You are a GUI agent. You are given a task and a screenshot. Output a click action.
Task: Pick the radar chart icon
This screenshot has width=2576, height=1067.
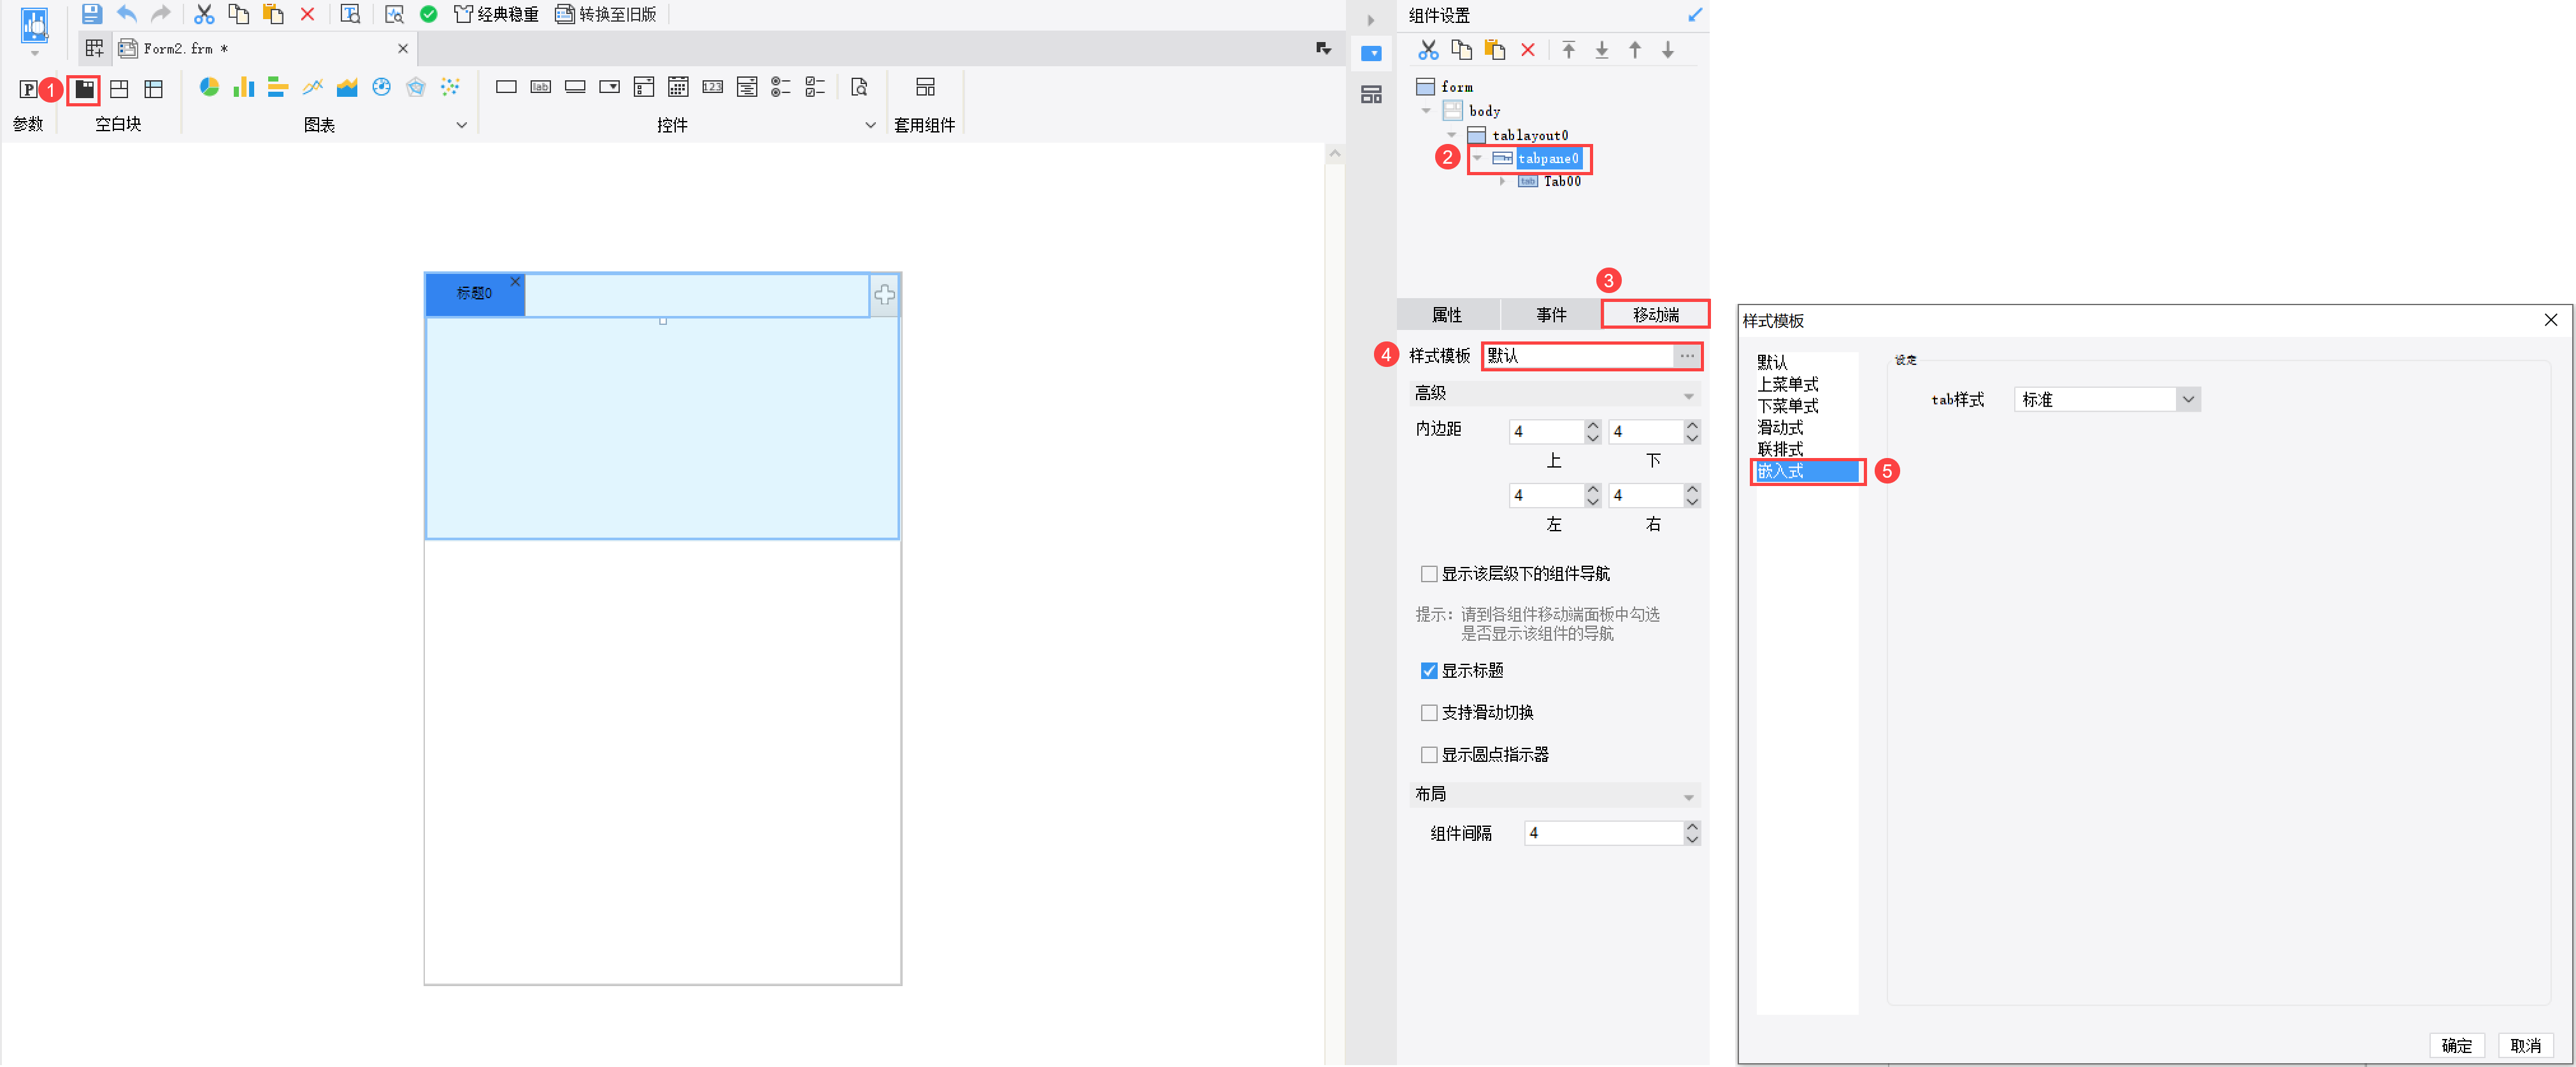(416, 88)
